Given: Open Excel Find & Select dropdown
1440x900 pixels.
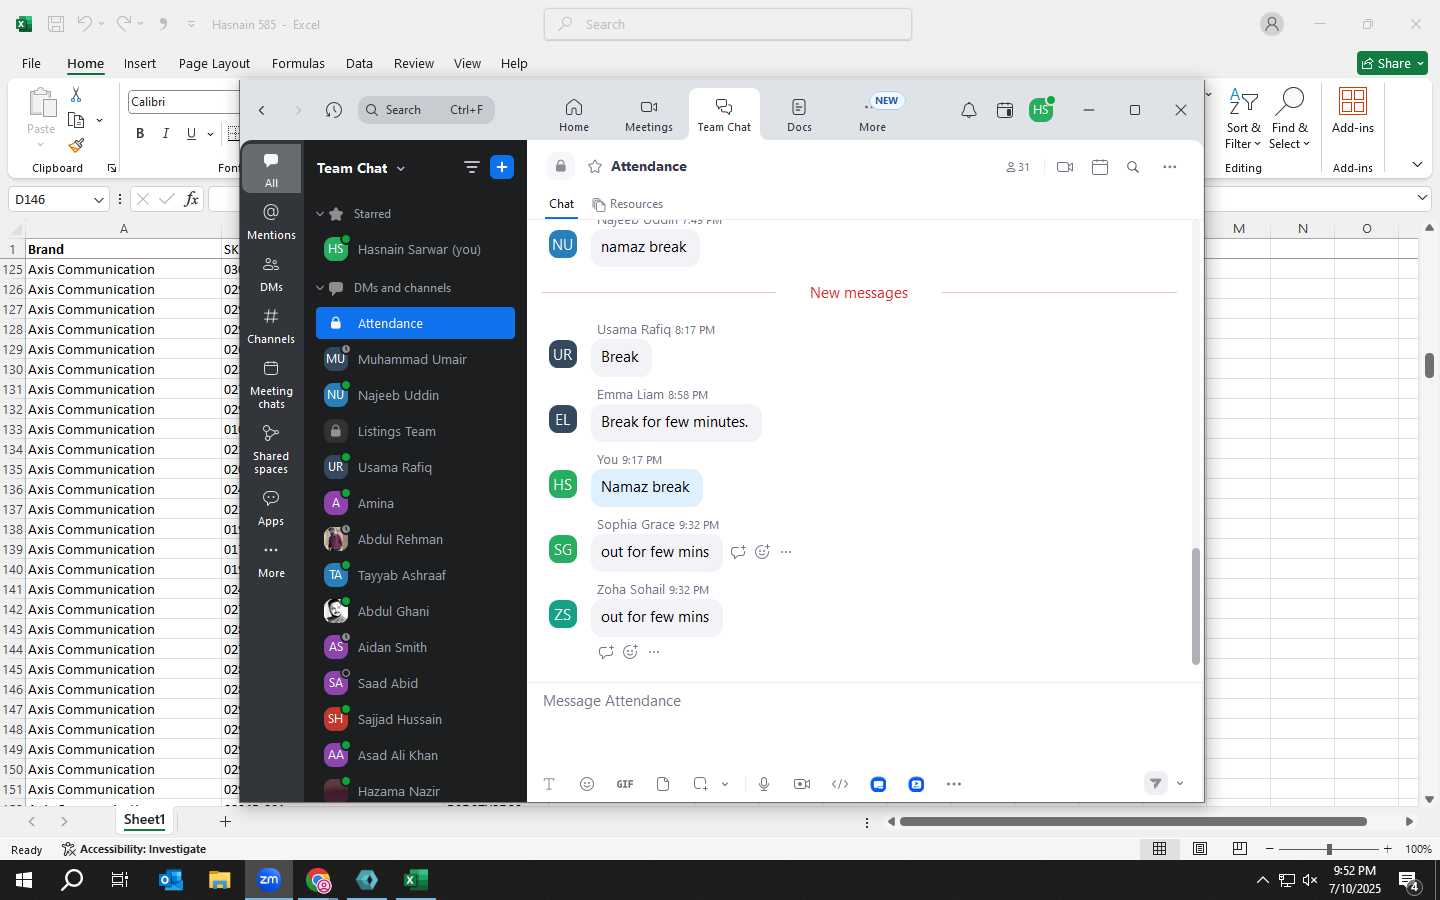Looking at the screenshot, I should point(1290,119).
